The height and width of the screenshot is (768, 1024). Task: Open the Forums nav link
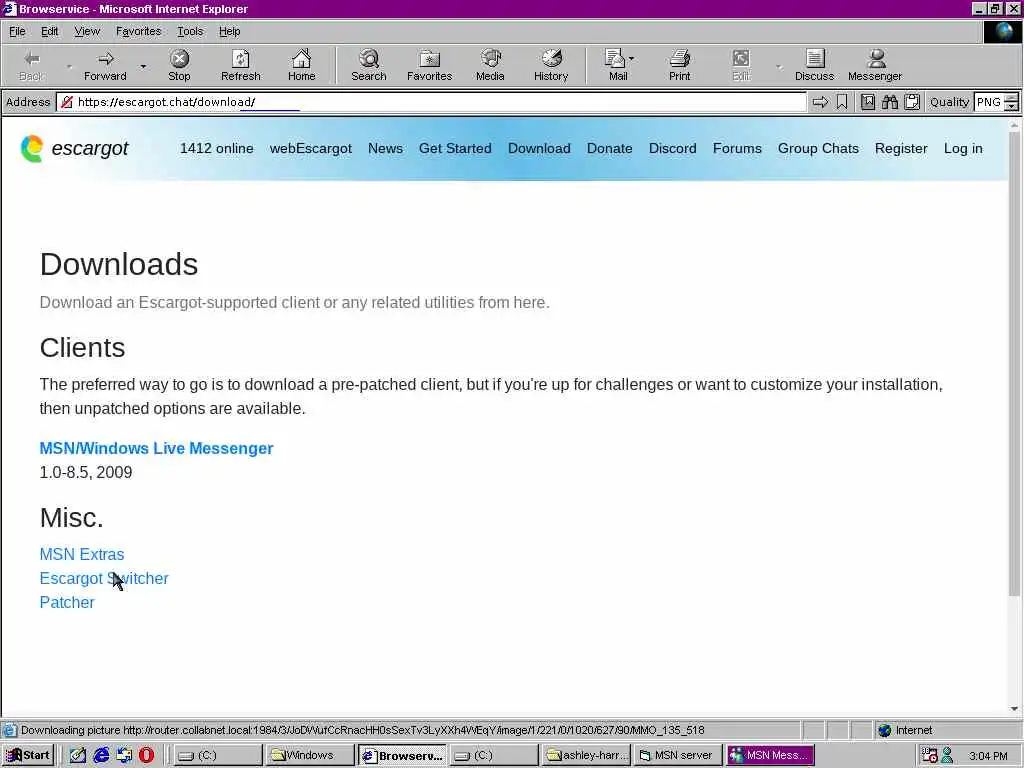click(x=737, y=148)
